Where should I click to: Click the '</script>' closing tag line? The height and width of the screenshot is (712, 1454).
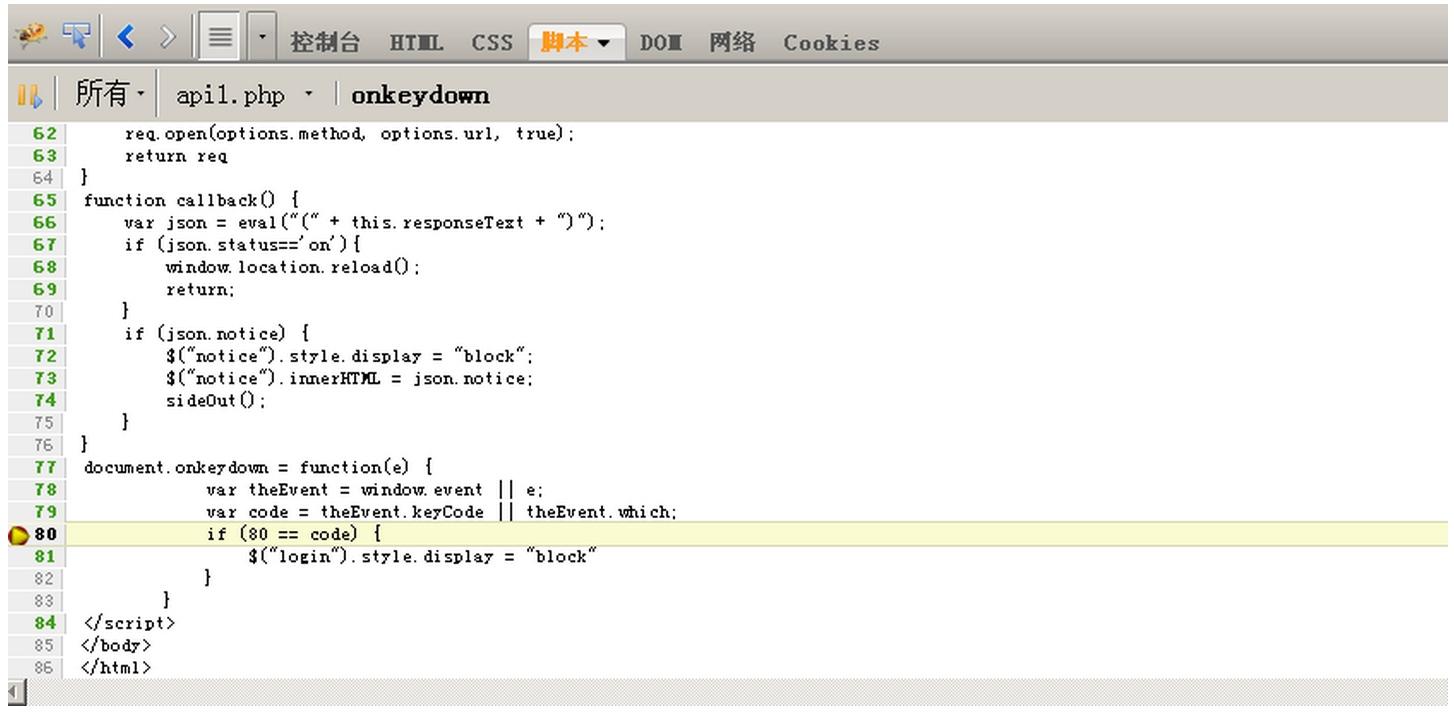[x=128, y=623]
